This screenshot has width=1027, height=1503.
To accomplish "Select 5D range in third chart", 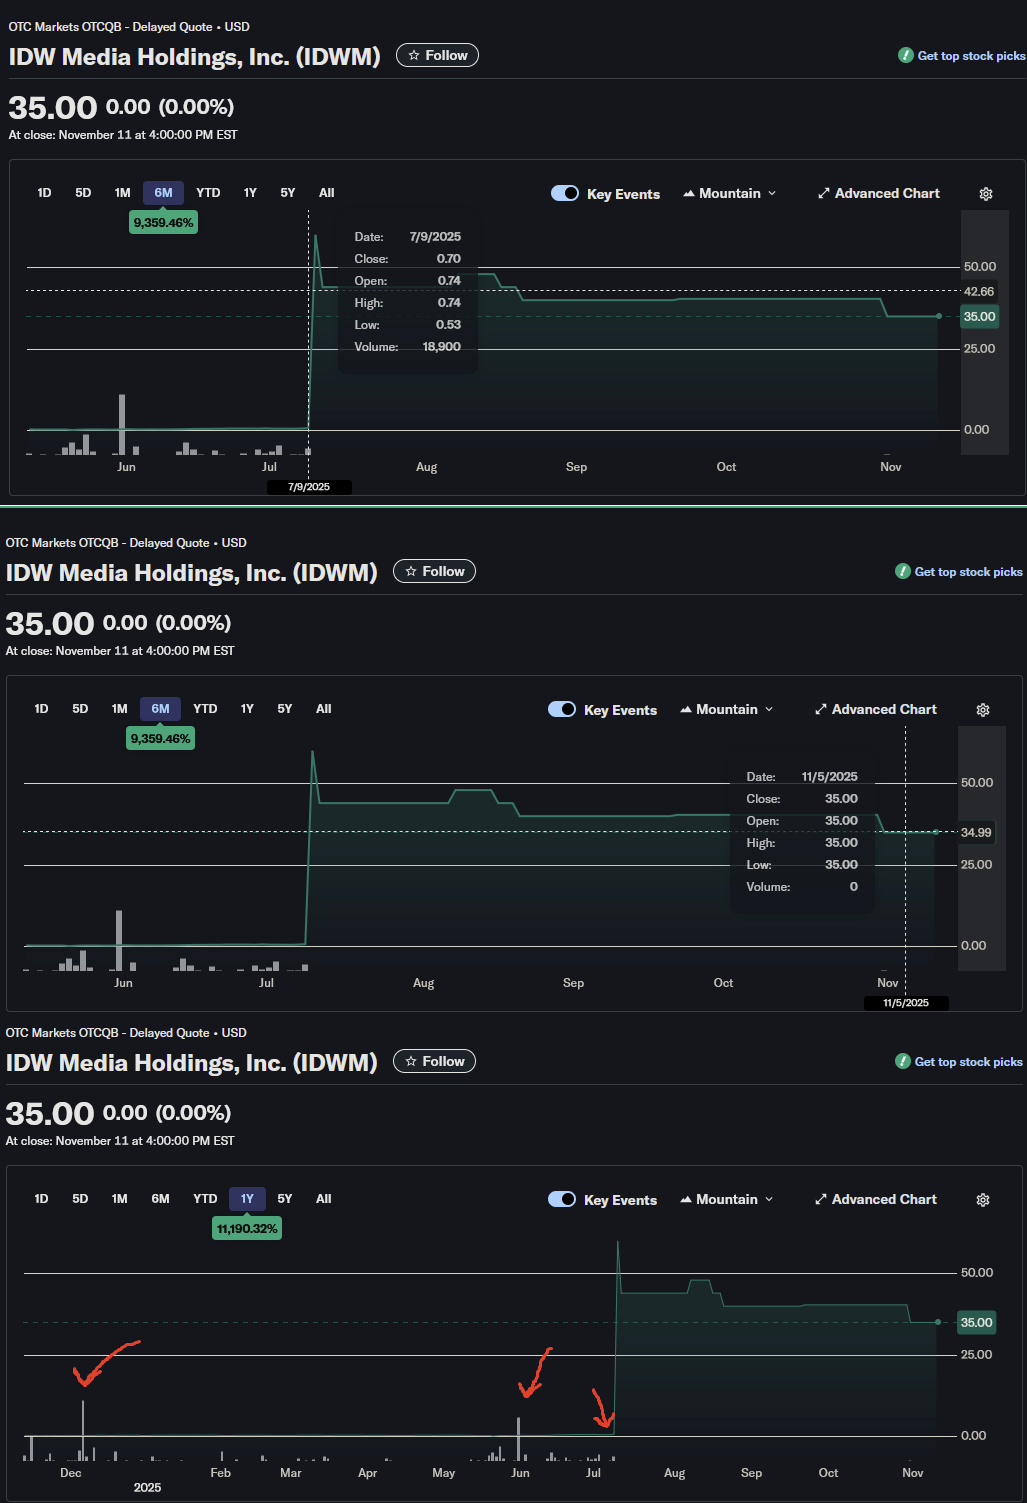I will pyautogui.click(x=80, y=1199).
